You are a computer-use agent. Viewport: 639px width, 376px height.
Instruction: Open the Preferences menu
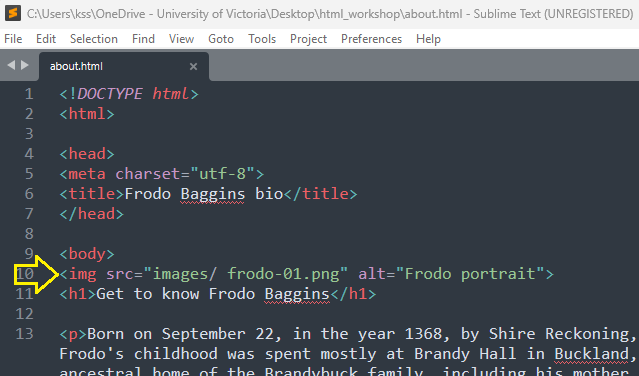(371, 39)
